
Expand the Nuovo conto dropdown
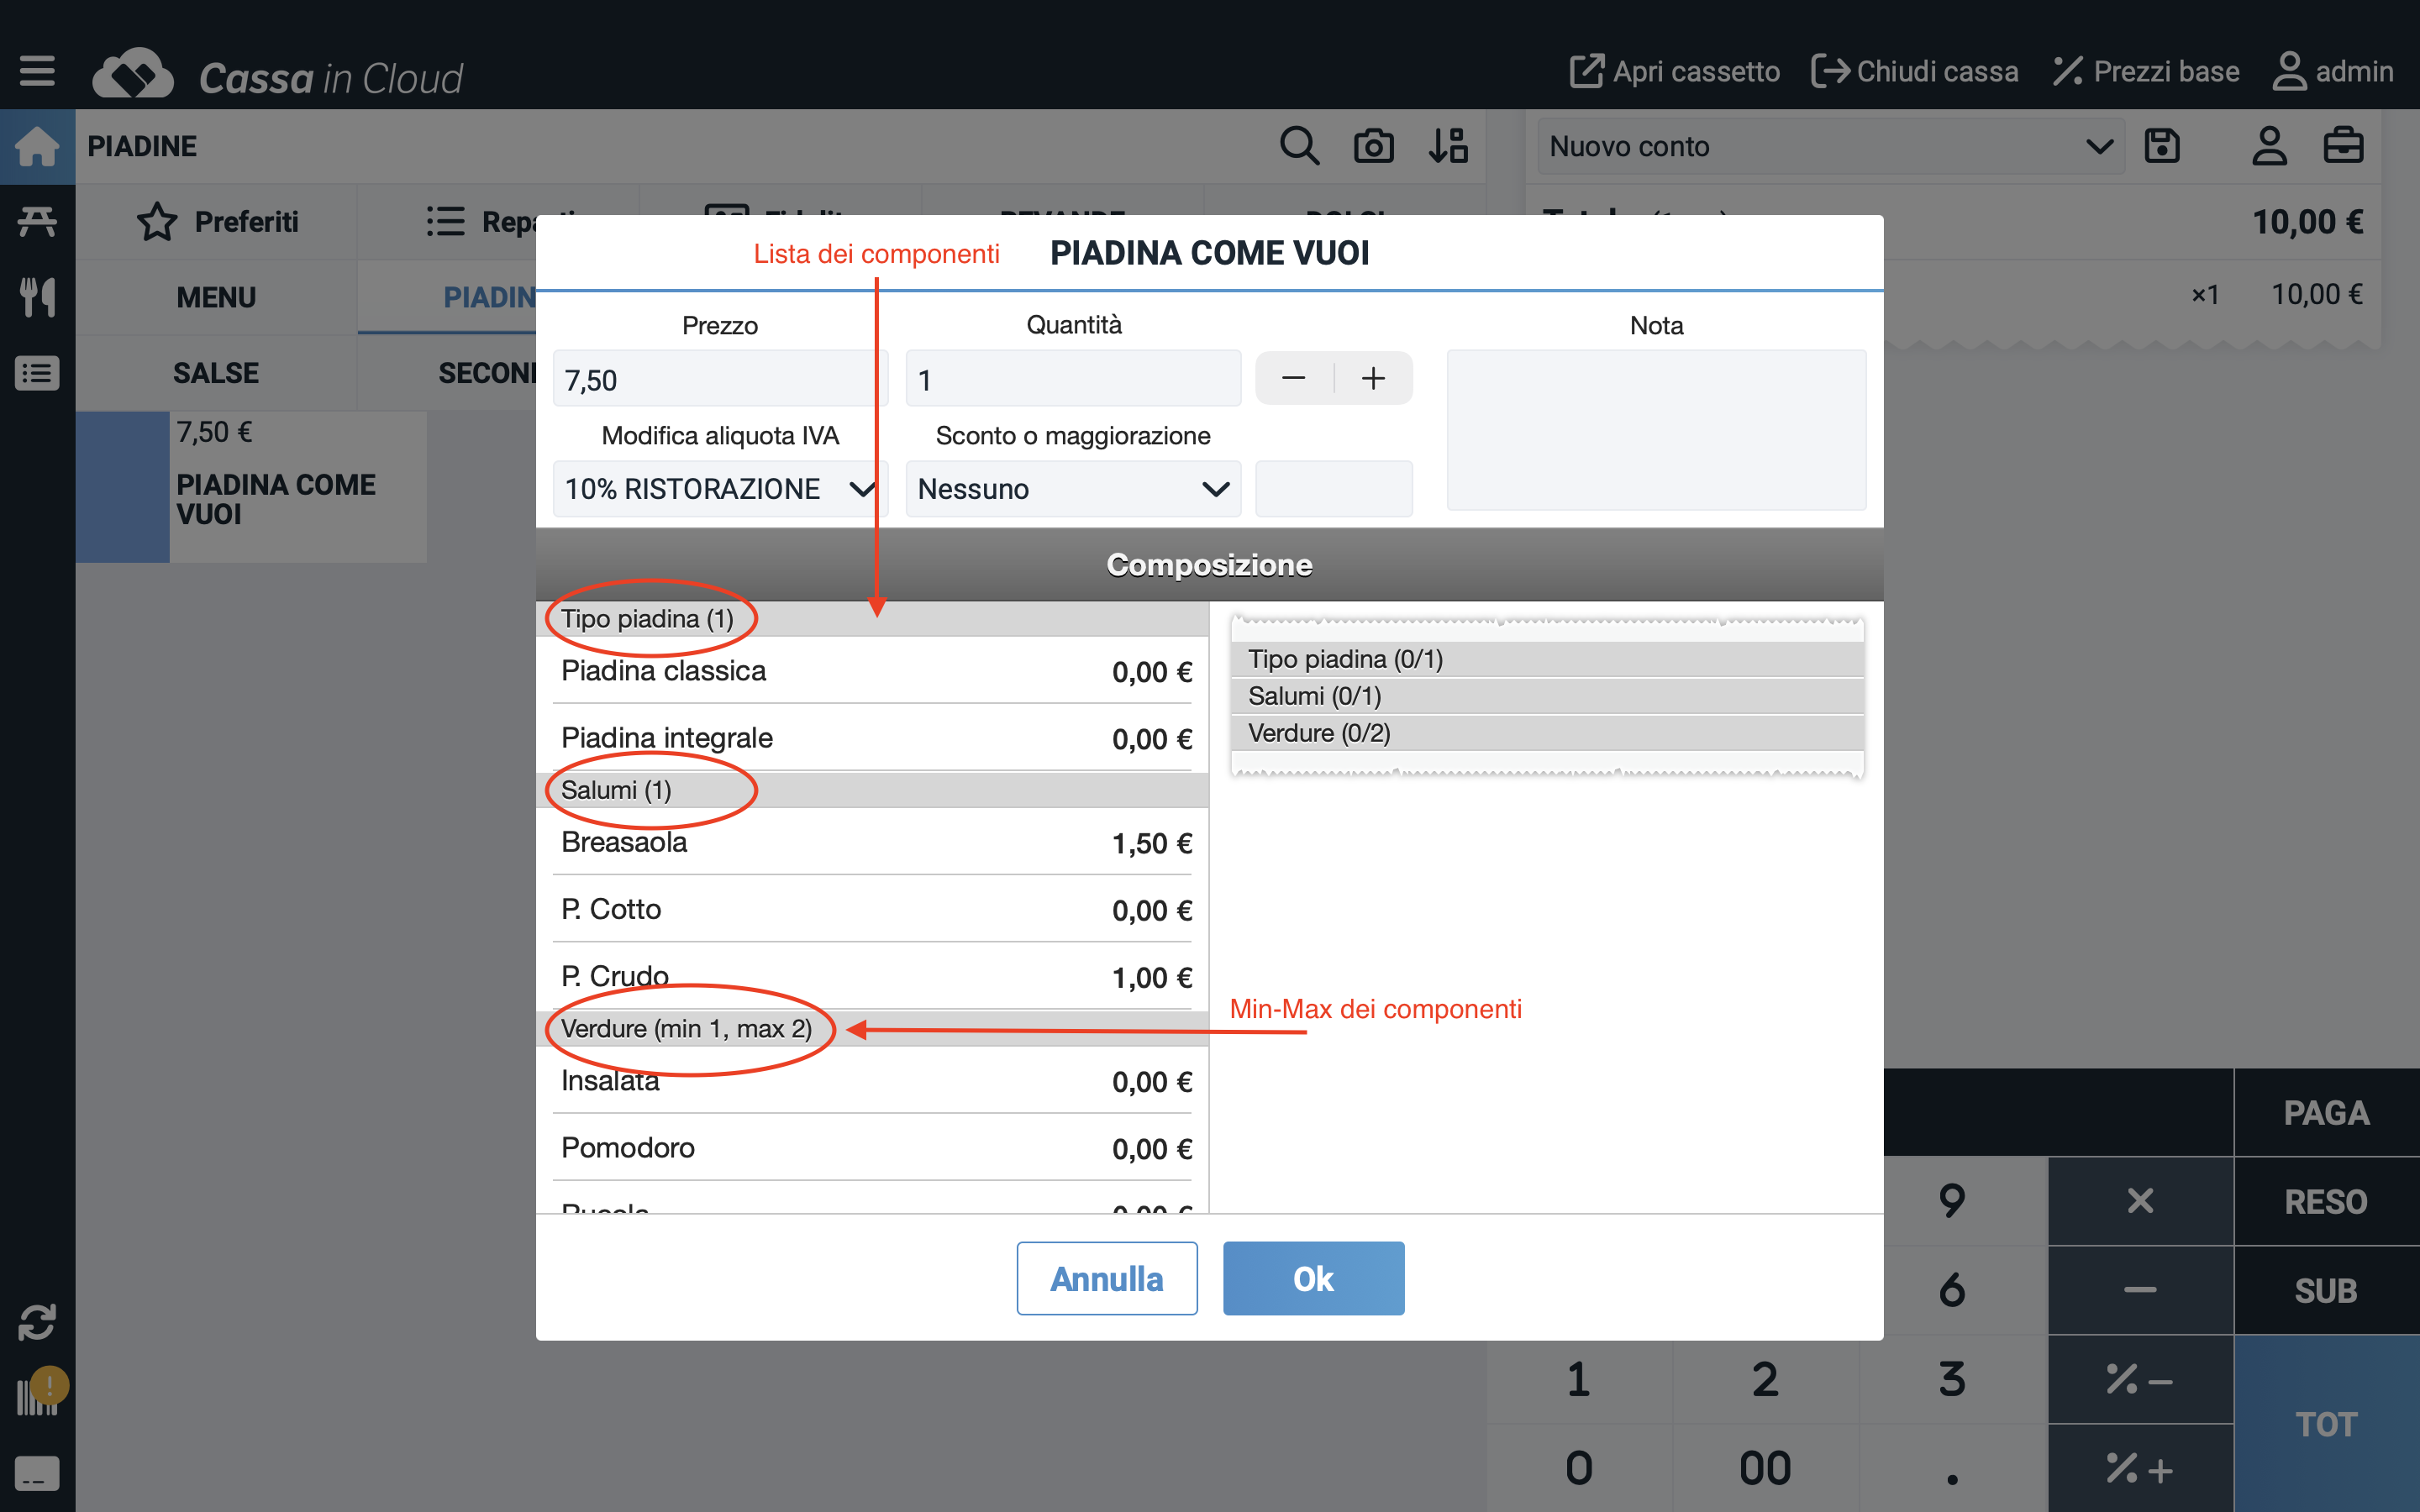click(x=1830, y=147)
